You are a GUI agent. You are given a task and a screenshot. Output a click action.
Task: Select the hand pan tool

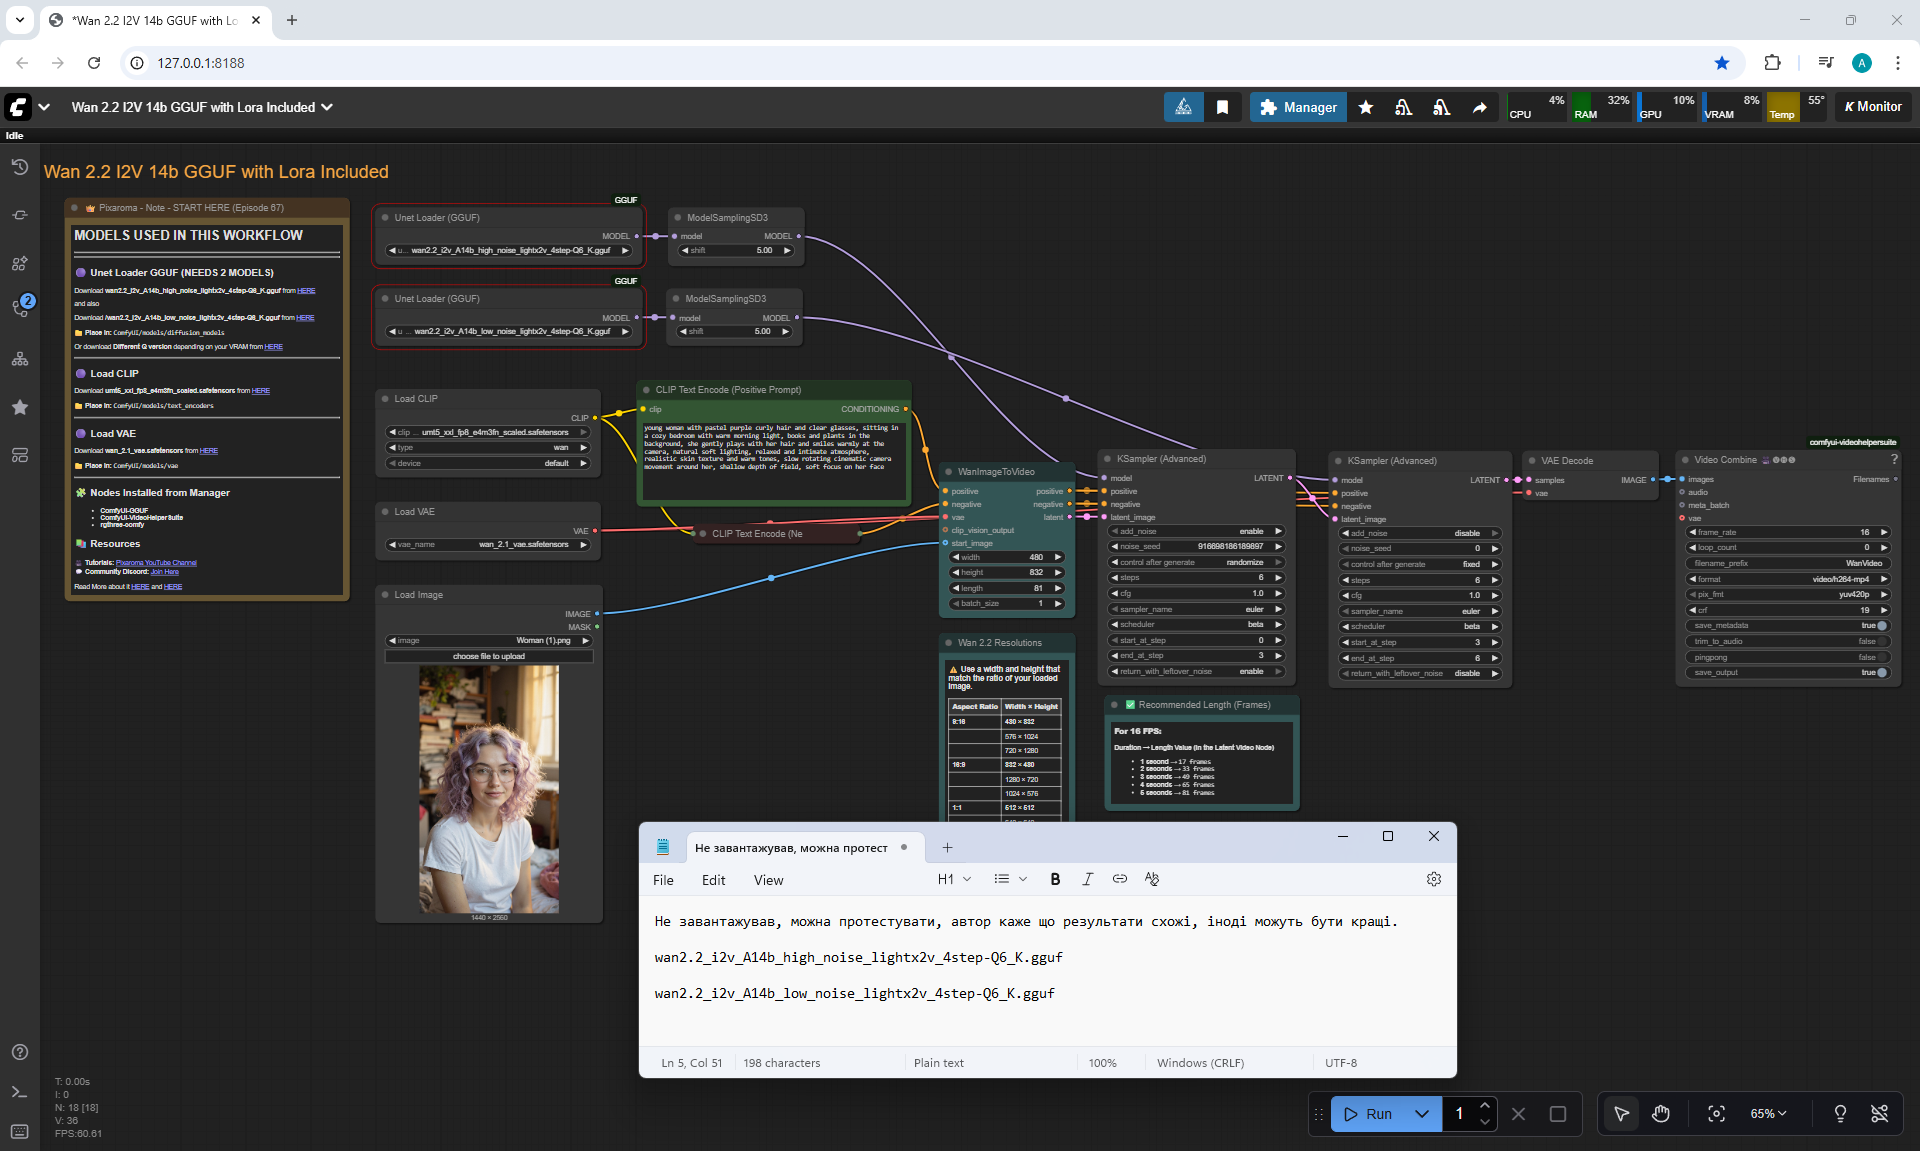click(x=1660, y=1113)
